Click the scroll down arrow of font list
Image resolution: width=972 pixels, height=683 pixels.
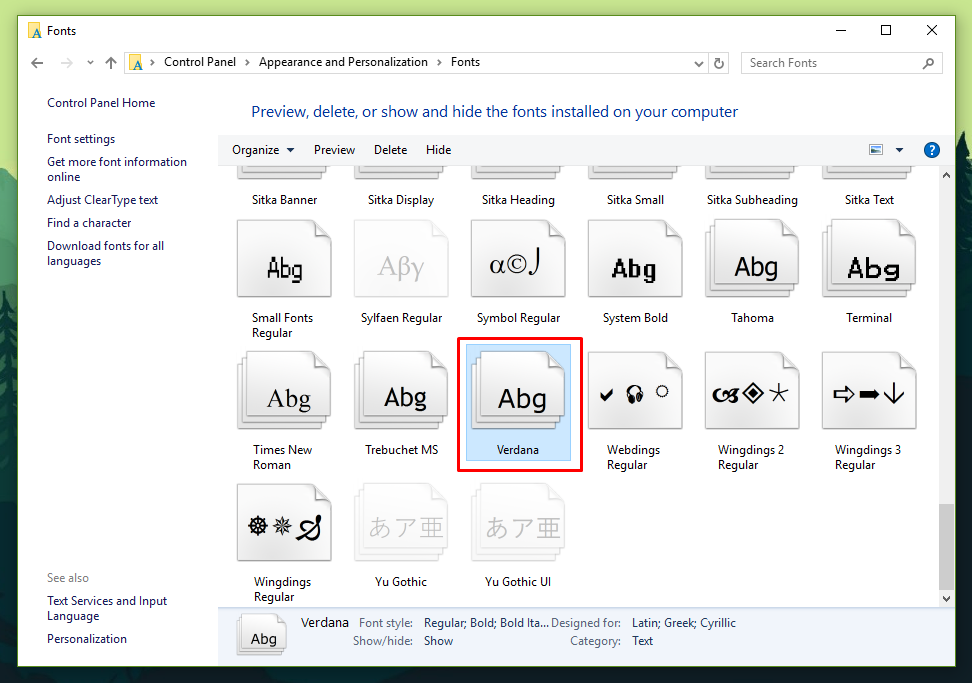[x=946, y=599]
